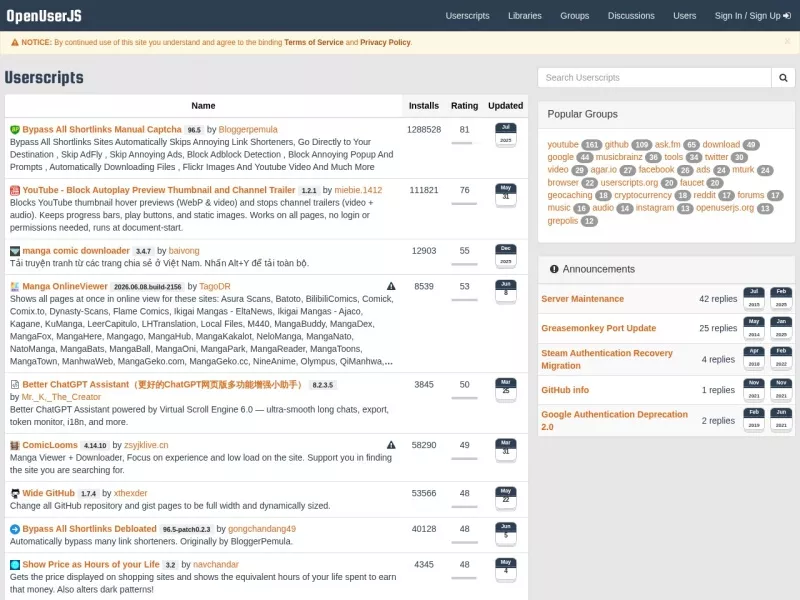Click the Bypass All Shortlinks Manual Captcha script icon
The width and height of the screenshot is (800, 600).
click(x=15, y=130)
